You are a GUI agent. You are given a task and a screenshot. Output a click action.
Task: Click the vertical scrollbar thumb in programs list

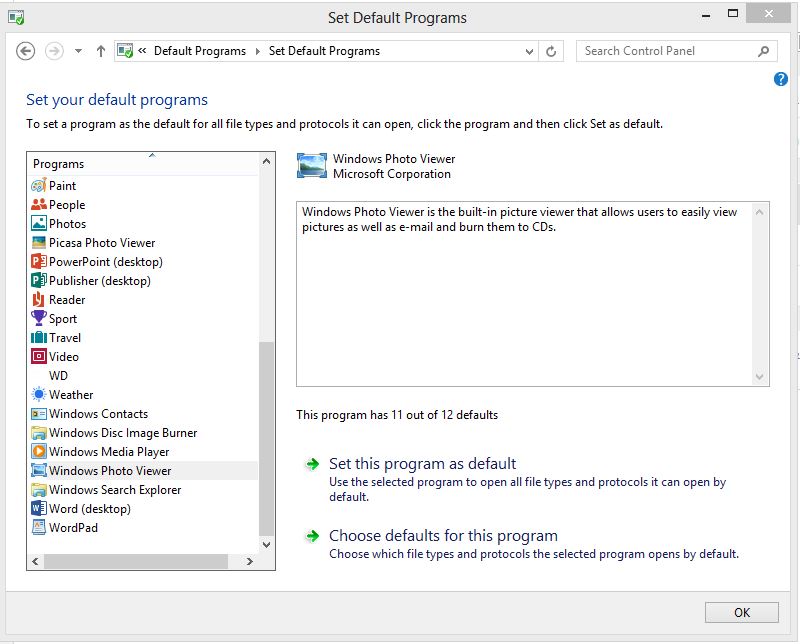tap(266, 439)
